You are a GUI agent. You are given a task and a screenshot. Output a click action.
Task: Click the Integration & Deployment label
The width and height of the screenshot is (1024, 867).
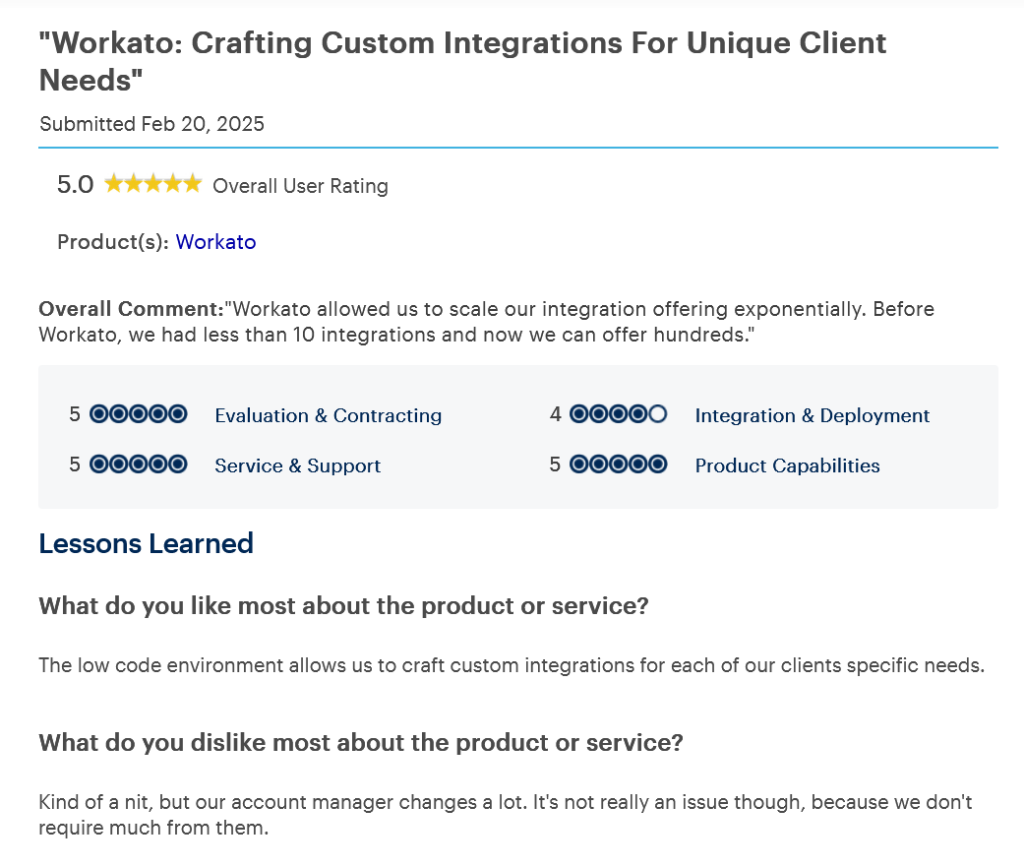pyautogui.click(x=812, y=415)
